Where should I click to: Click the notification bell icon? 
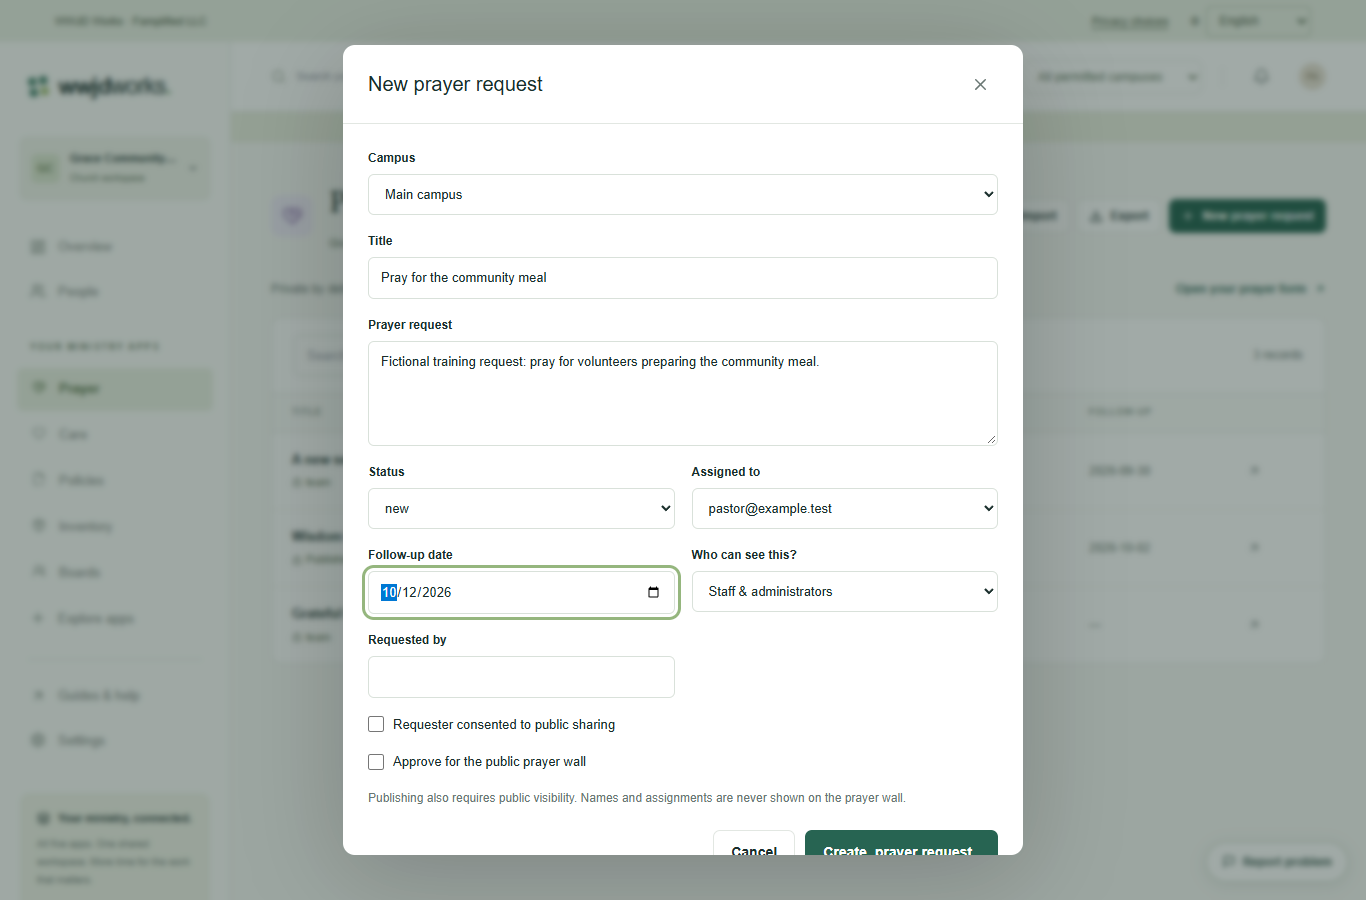(x=1261, y=76)
